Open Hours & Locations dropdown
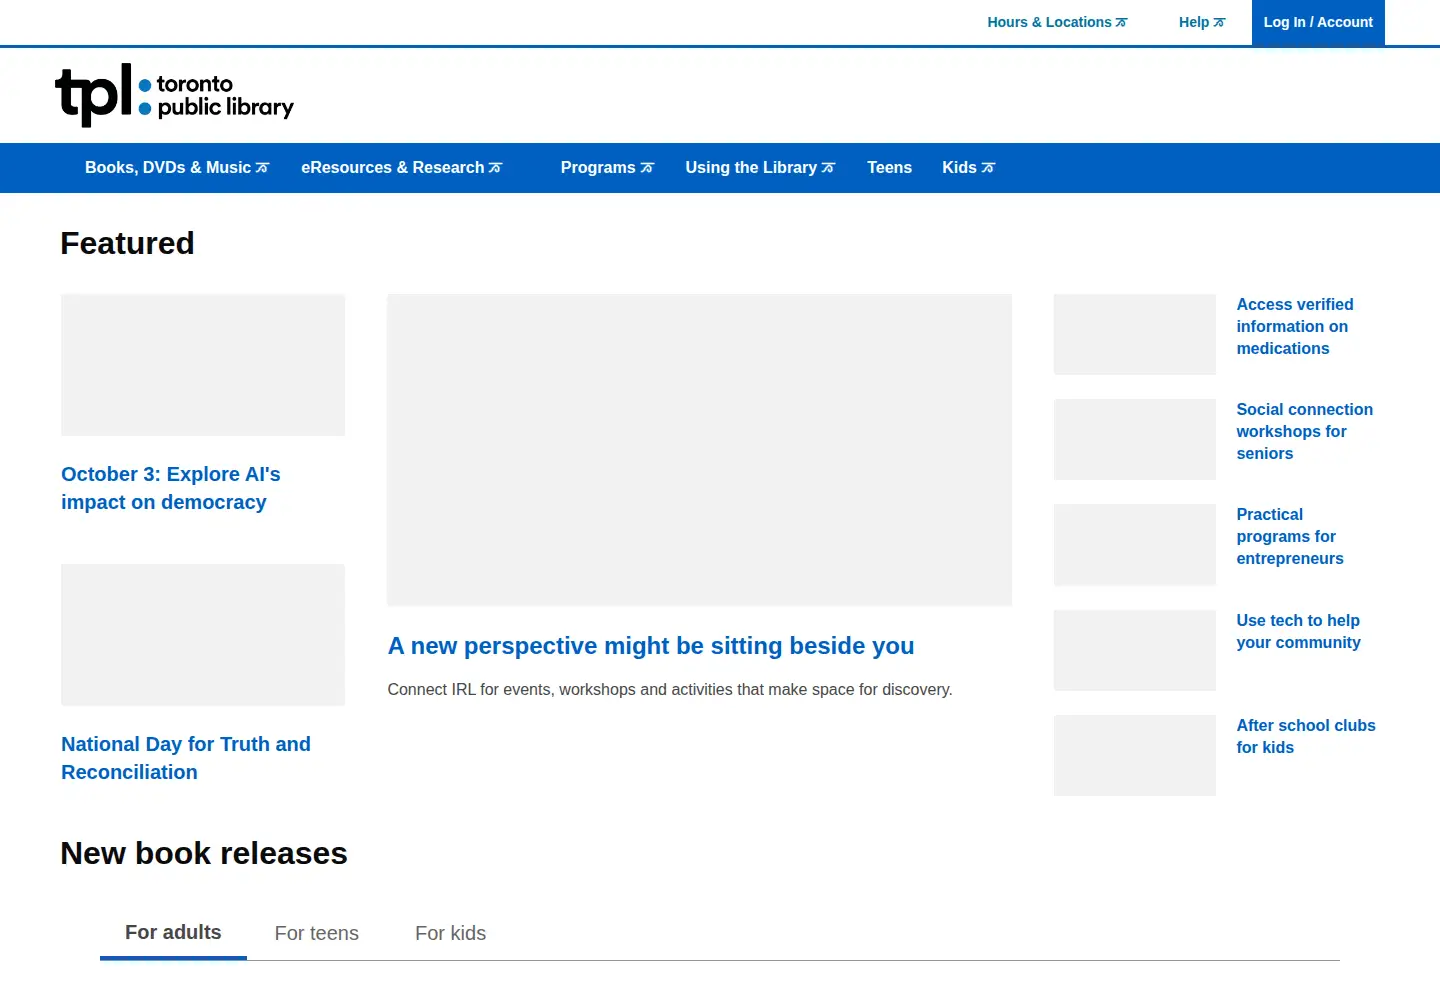This screenshot has width=1440, height=1000. click(x=1057, y=22)
